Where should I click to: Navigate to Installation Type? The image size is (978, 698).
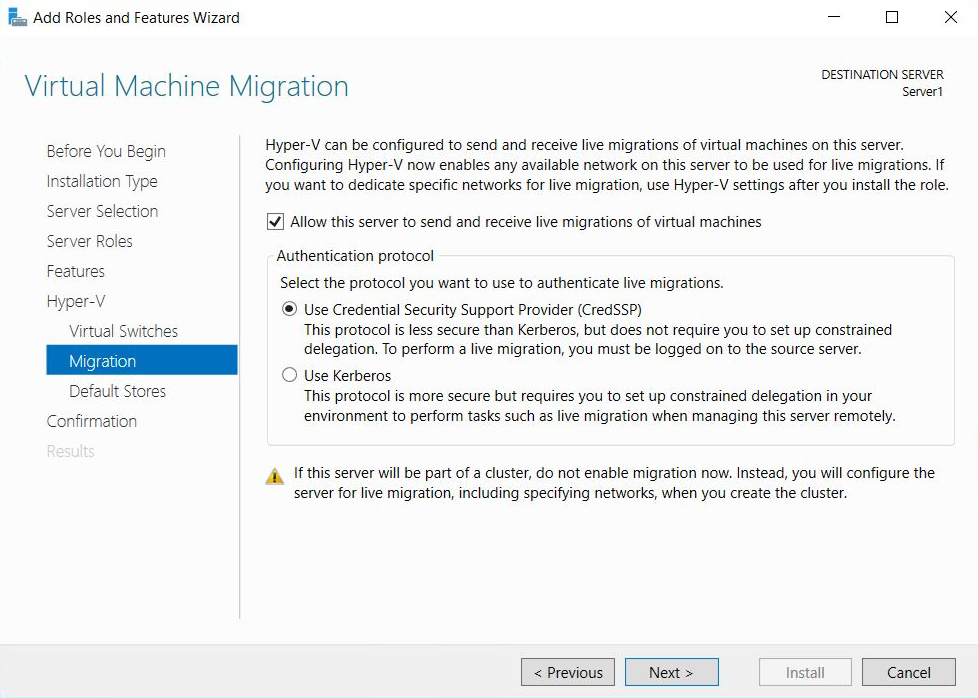[101, 181]
